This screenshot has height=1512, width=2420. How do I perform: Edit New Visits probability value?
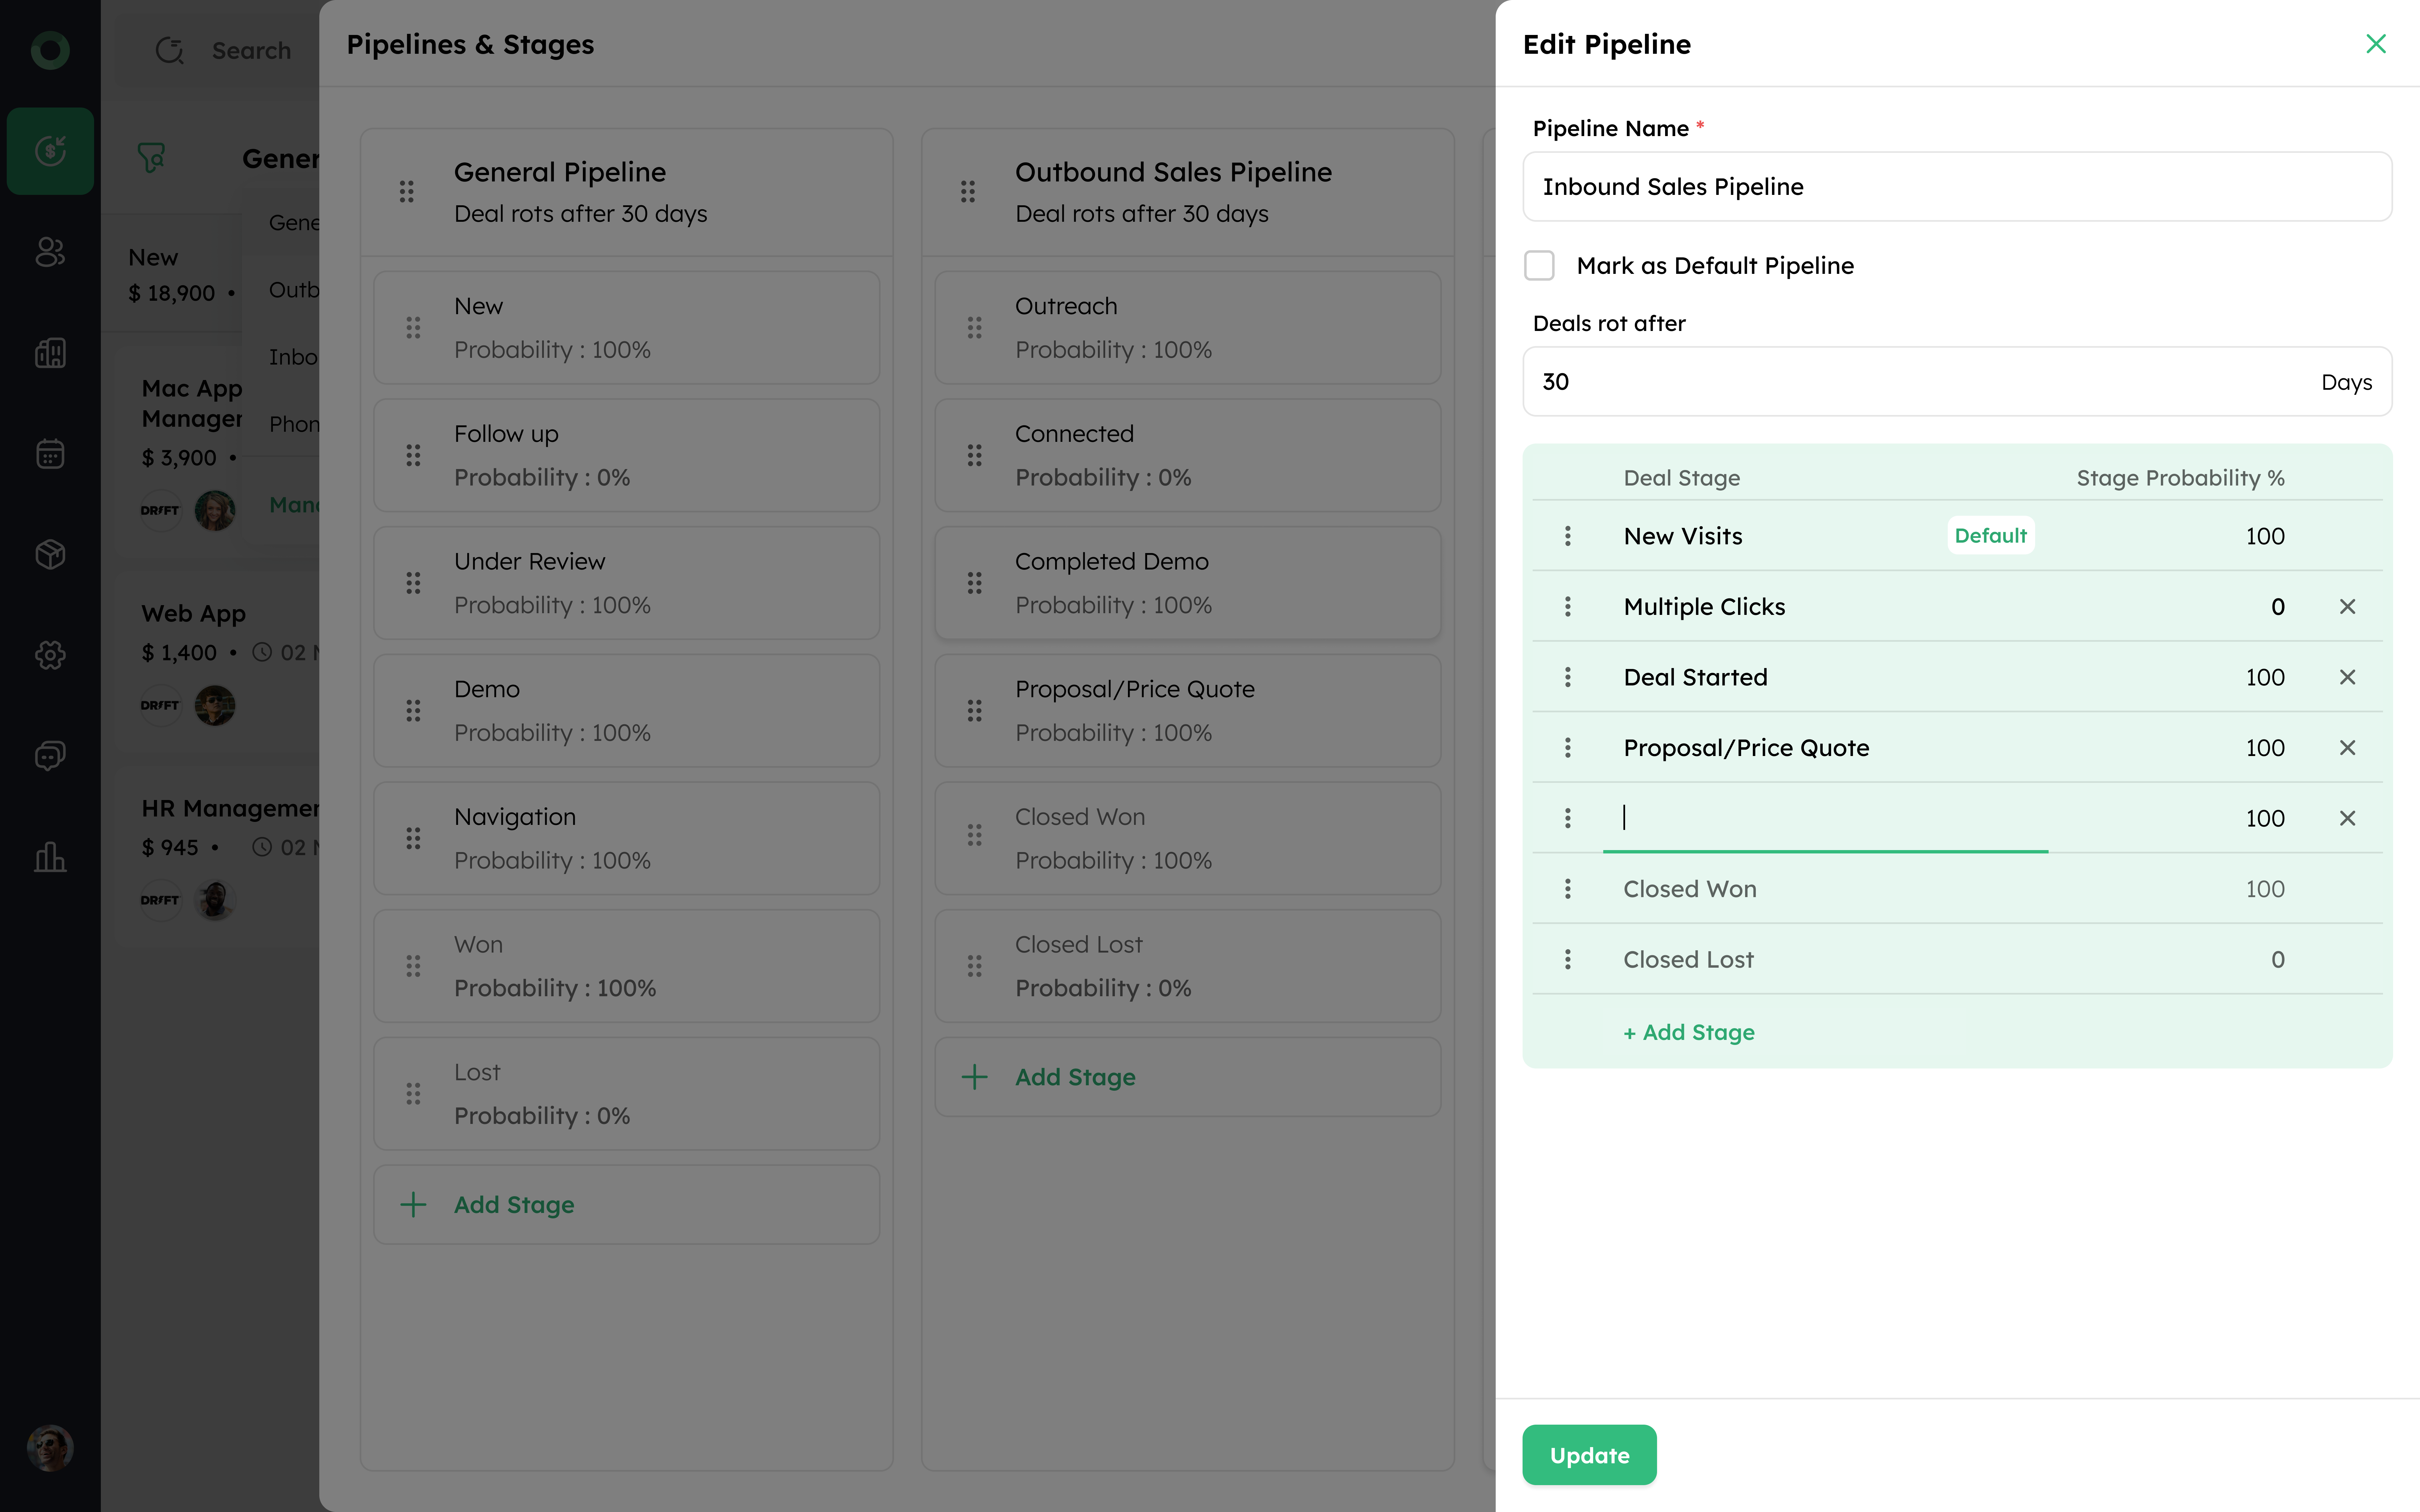[2265, 536]
